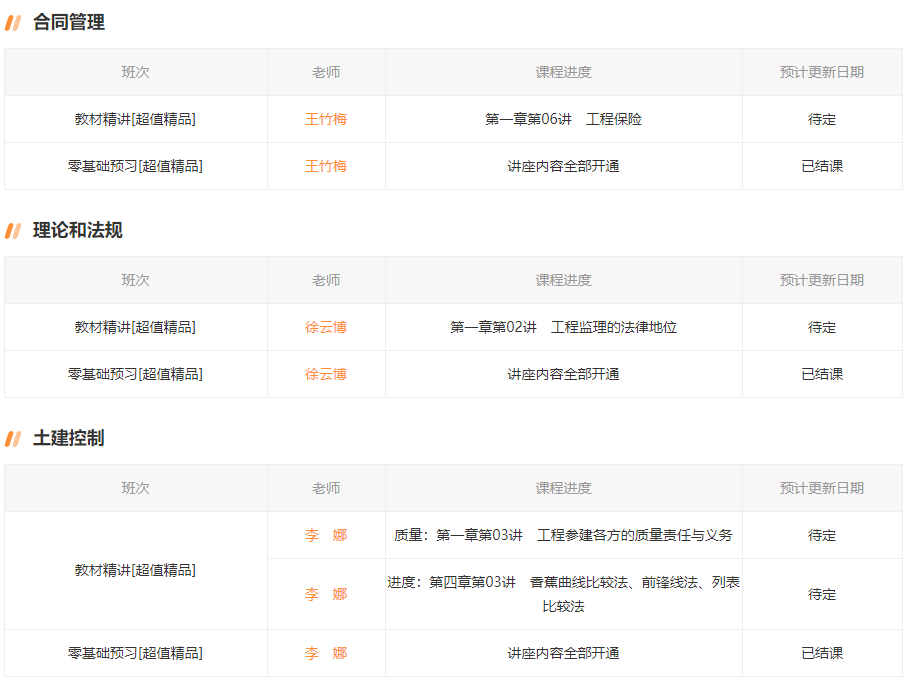Click 李娜 in the 进度 第四章第03讲 row

[326, 594]
